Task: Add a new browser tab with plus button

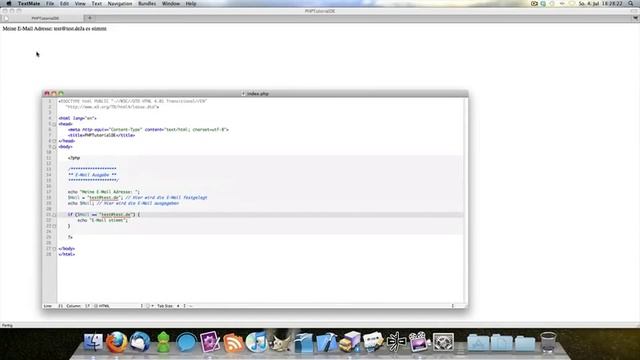Action: (x=90, y=18)
